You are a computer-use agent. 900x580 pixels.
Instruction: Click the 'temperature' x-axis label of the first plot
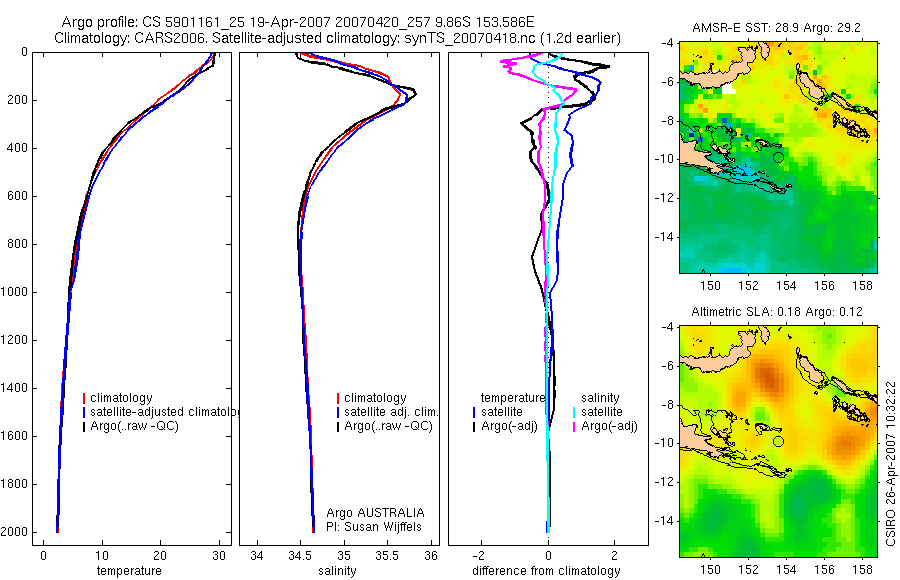(x=129, y=571)
